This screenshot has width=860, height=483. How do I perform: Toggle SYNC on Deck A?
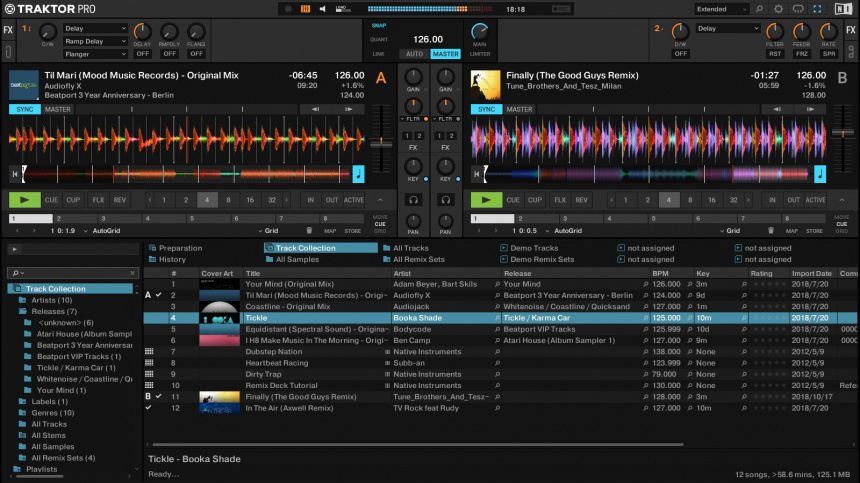pyautogui.click(x=25, y=109)
